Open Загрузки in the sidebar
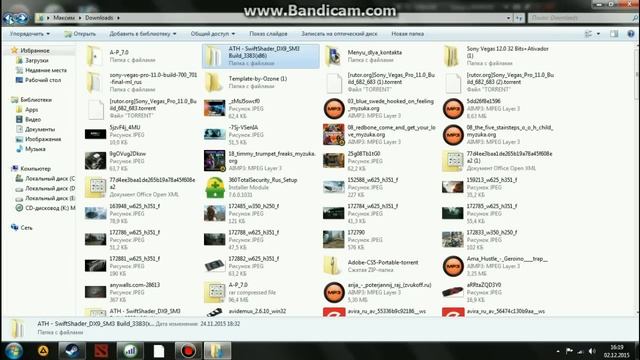640x360 pixels. [x=37, y=60]
